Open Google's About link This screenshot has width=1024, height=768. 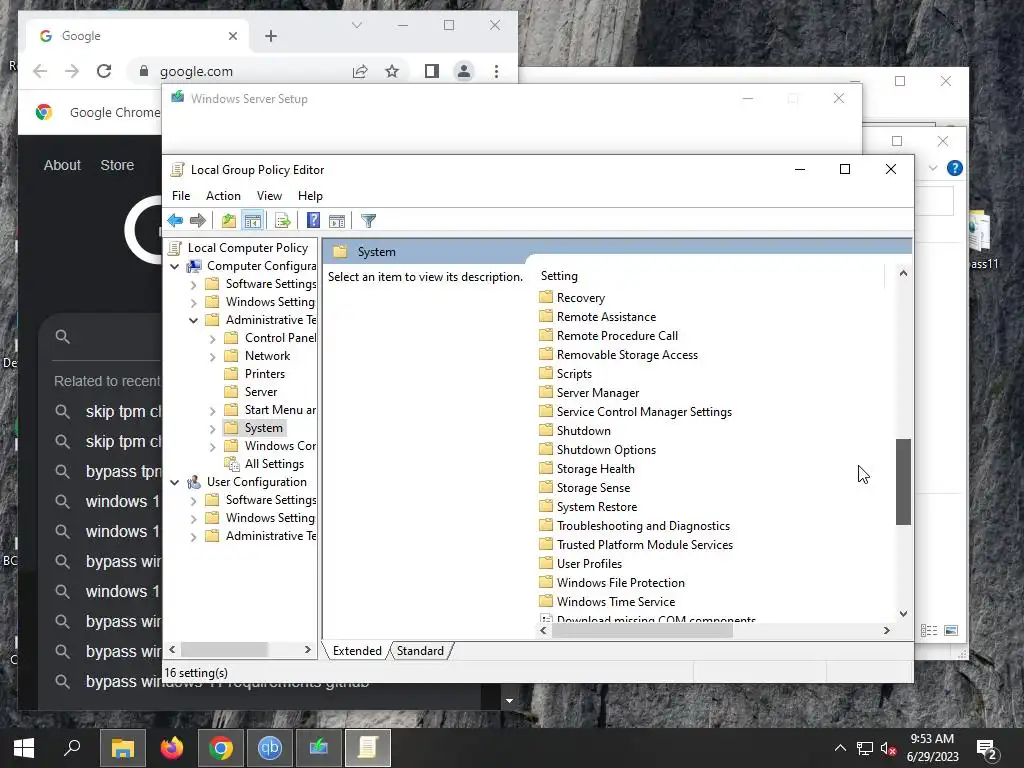click(62, 165)
